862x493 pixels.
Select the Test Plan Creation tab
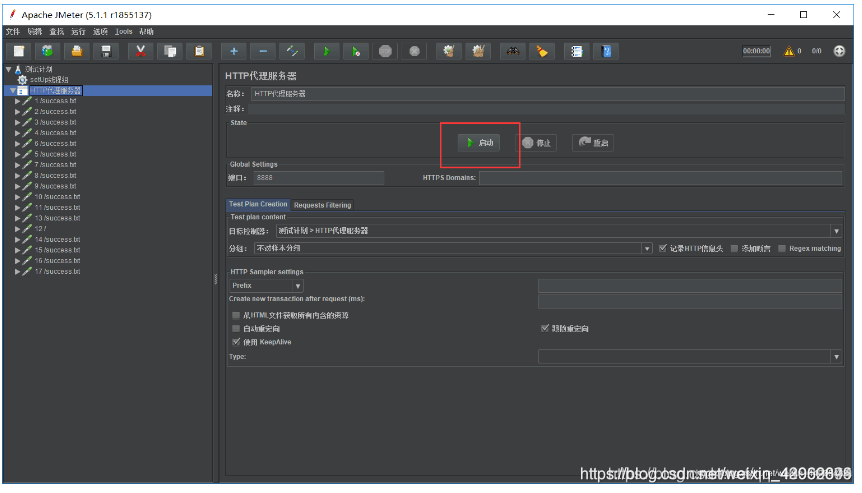pos(258,204)
